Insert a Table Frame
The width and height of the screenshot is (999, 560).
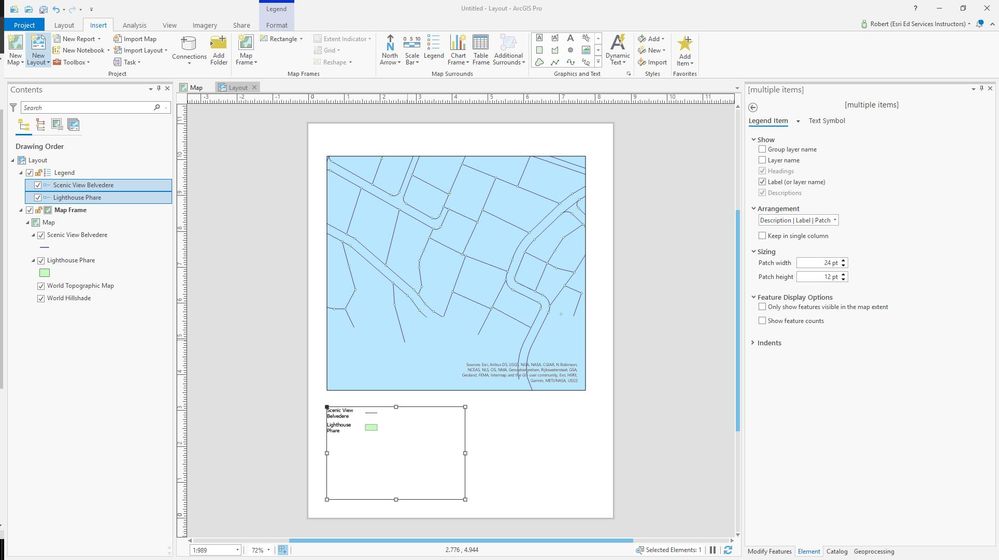pos(481,50)
